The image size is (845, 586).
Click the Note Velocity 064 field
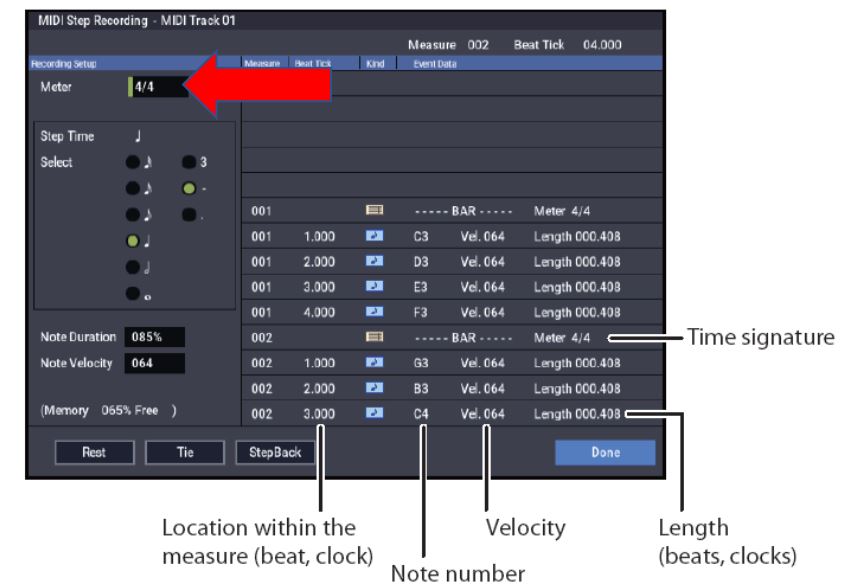155,363
